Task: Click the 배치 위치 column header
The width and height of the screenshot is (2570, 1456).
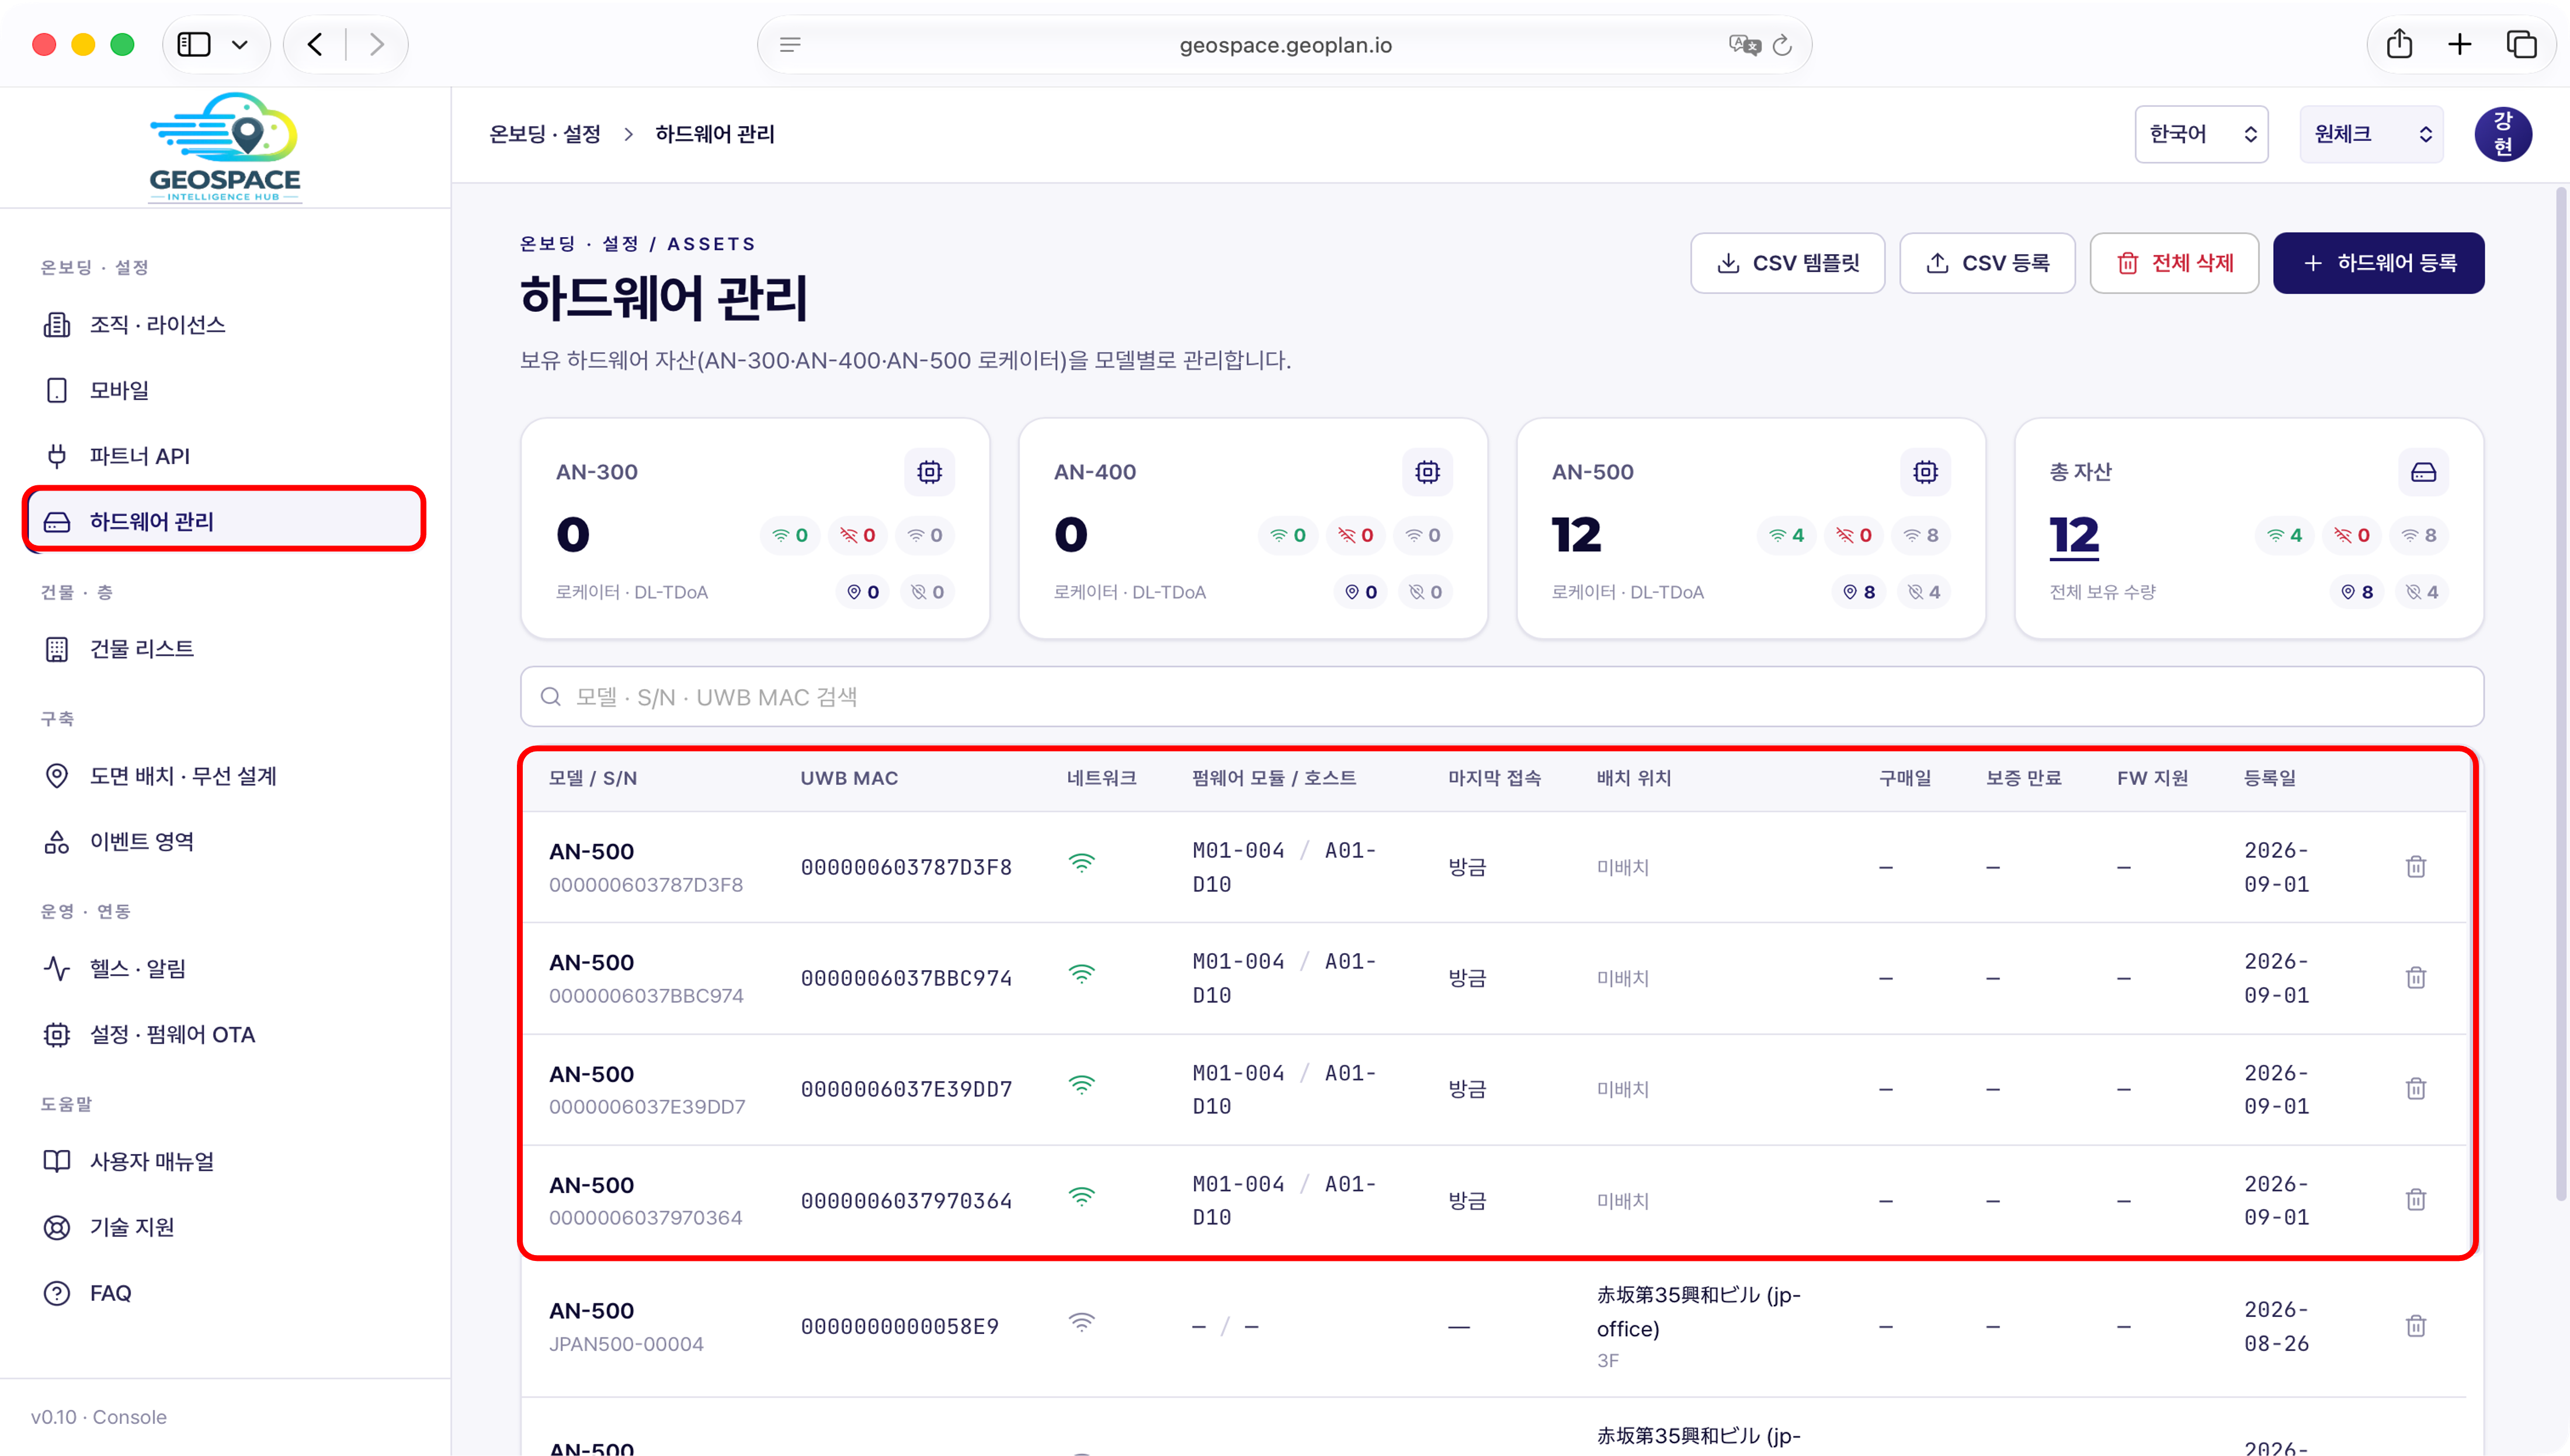Action: coord(1634,778)
